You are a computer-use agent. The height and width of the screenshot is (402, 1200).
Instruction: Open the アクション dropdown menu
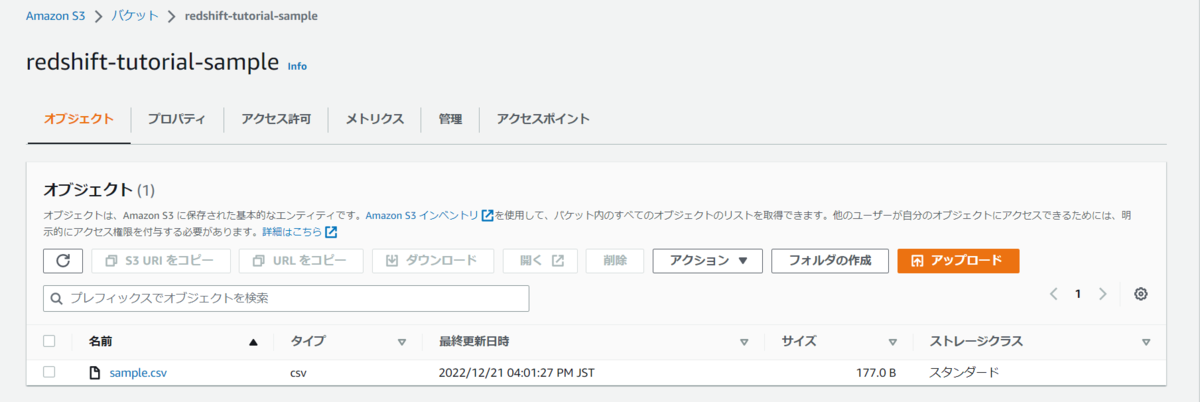[708, 261]
